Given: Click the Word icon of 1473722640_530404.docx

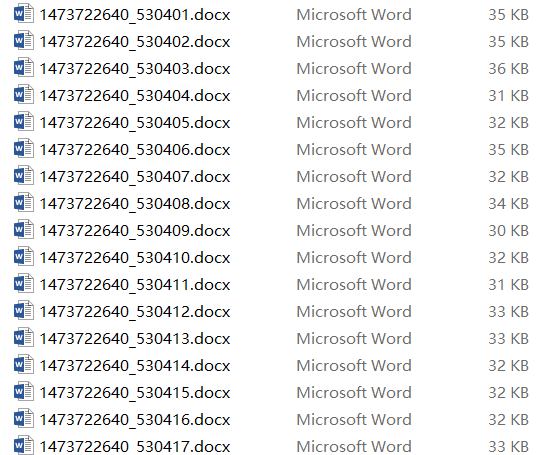Looking at the screenshot, I should click(x=24, y=95).
